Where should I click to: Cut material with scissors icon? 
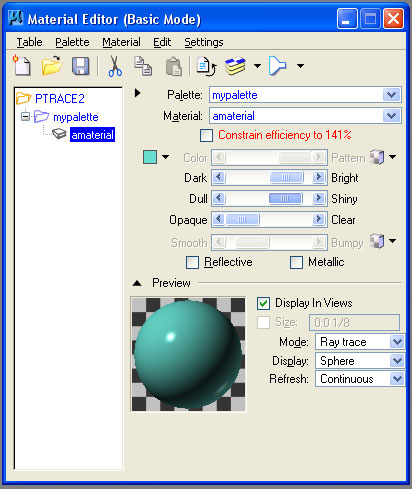(115, 66)
